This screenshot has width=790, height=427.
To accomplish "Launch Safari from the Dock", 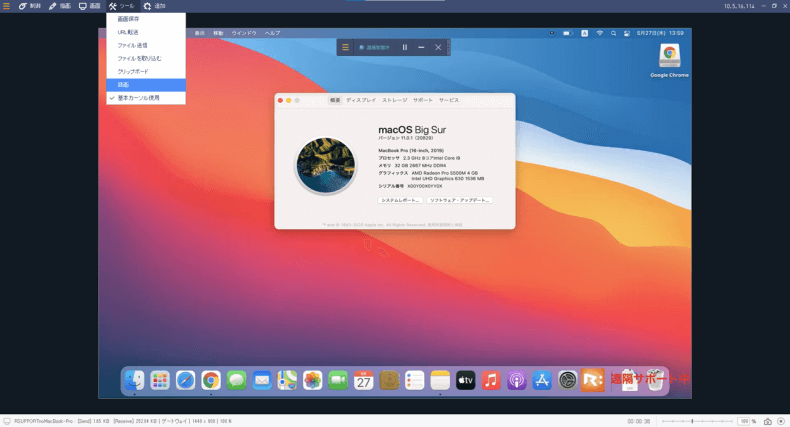I will [185, 381].
